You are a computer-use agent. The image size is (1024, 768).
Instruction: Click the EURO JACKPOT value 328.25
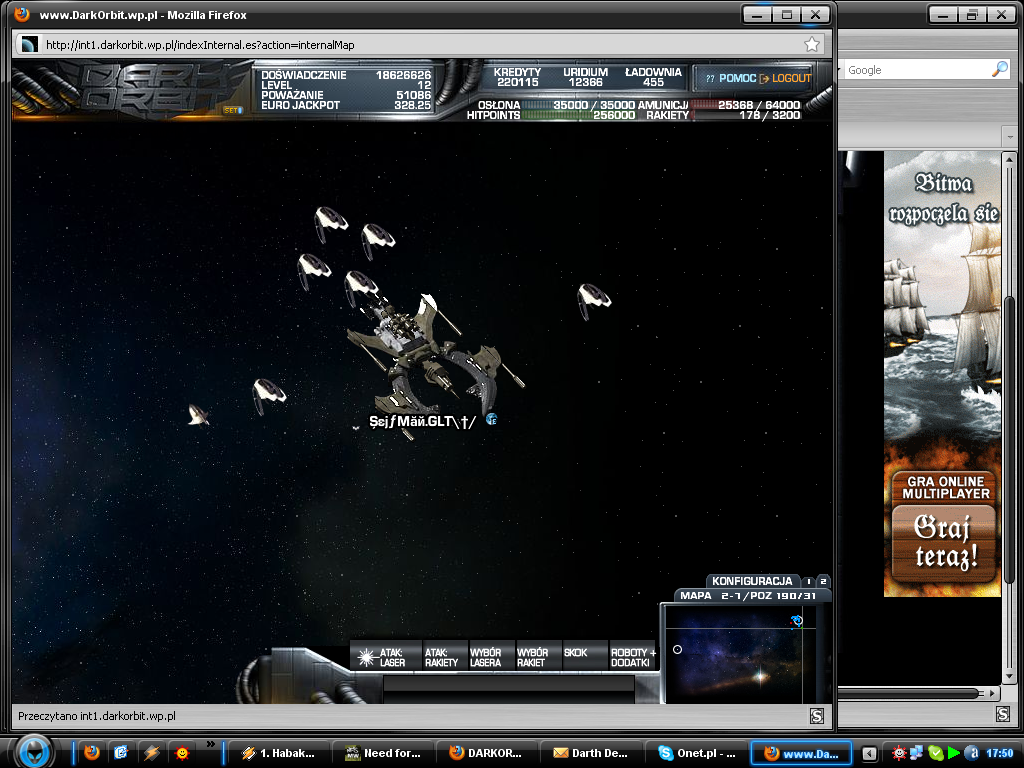click(412, 105)
